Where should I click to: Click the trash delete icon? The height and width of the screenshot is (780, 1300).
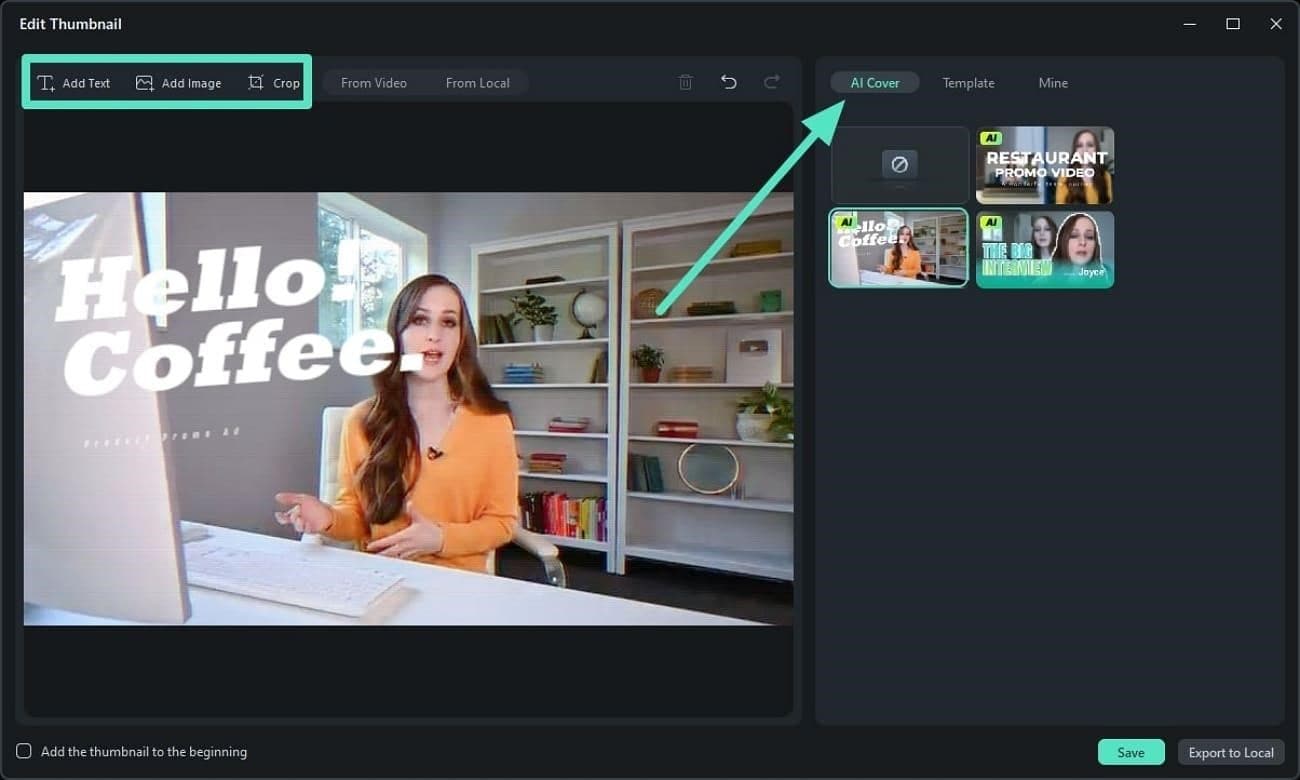[x=686, y=82]
